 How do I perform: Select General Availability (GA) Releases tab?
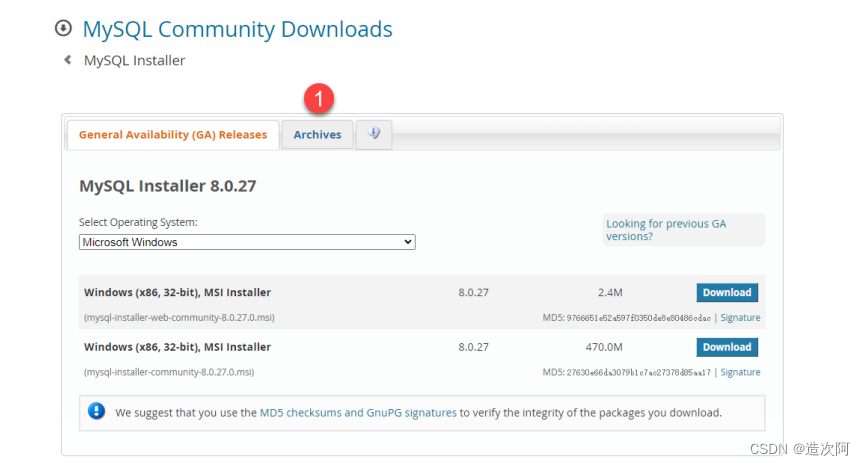[173, 135]
